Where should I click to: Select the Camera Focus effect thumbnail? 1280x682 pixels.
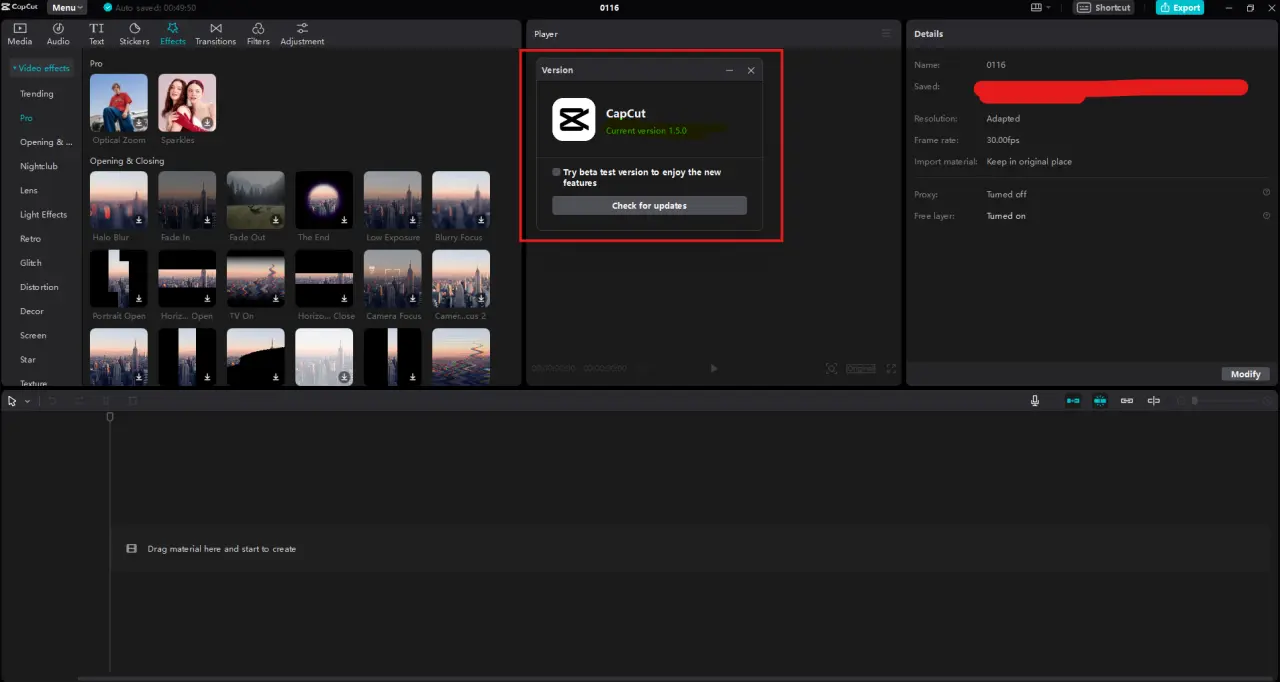tap(392, 278)
